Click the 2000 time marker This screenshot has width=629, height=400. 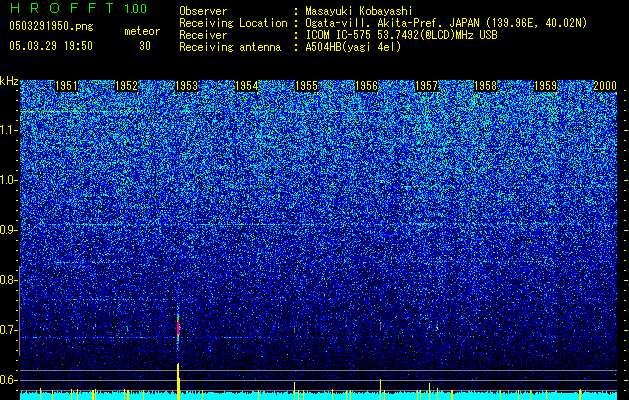(x=605, y=86)
